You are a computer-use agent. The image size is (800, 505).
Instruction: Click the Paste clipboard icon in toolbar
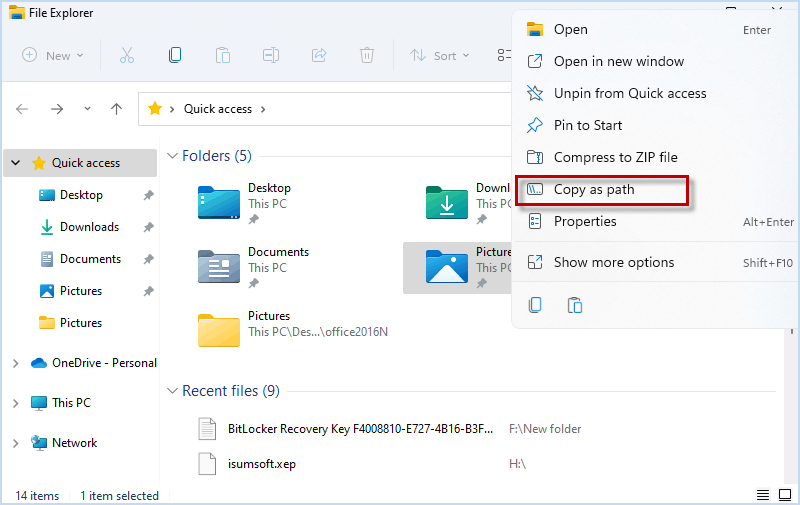pos(223,55)
